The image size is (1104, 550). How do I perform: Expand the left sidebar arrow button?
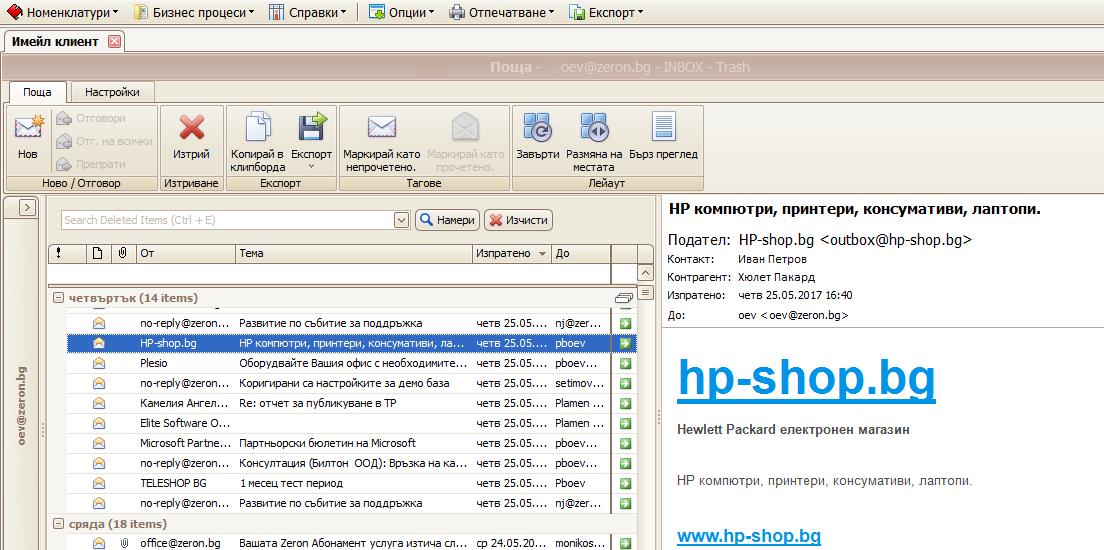27,208
